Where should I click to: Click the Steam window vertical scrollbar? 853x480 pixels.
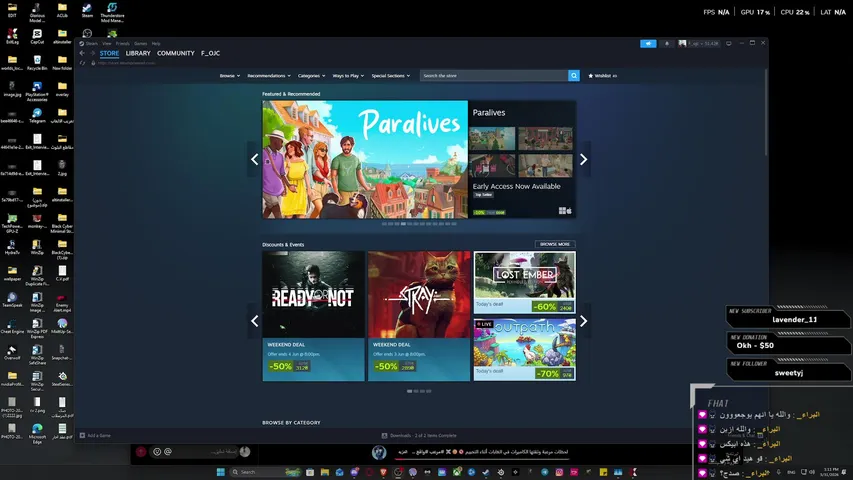point(766,112)
